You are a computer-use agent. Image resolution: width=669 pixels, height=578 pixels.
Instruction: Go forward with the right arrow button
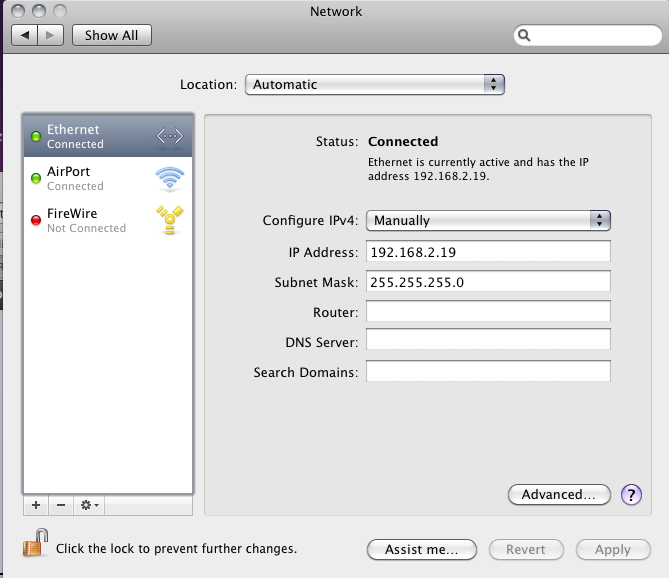click(x=50, y=35)
